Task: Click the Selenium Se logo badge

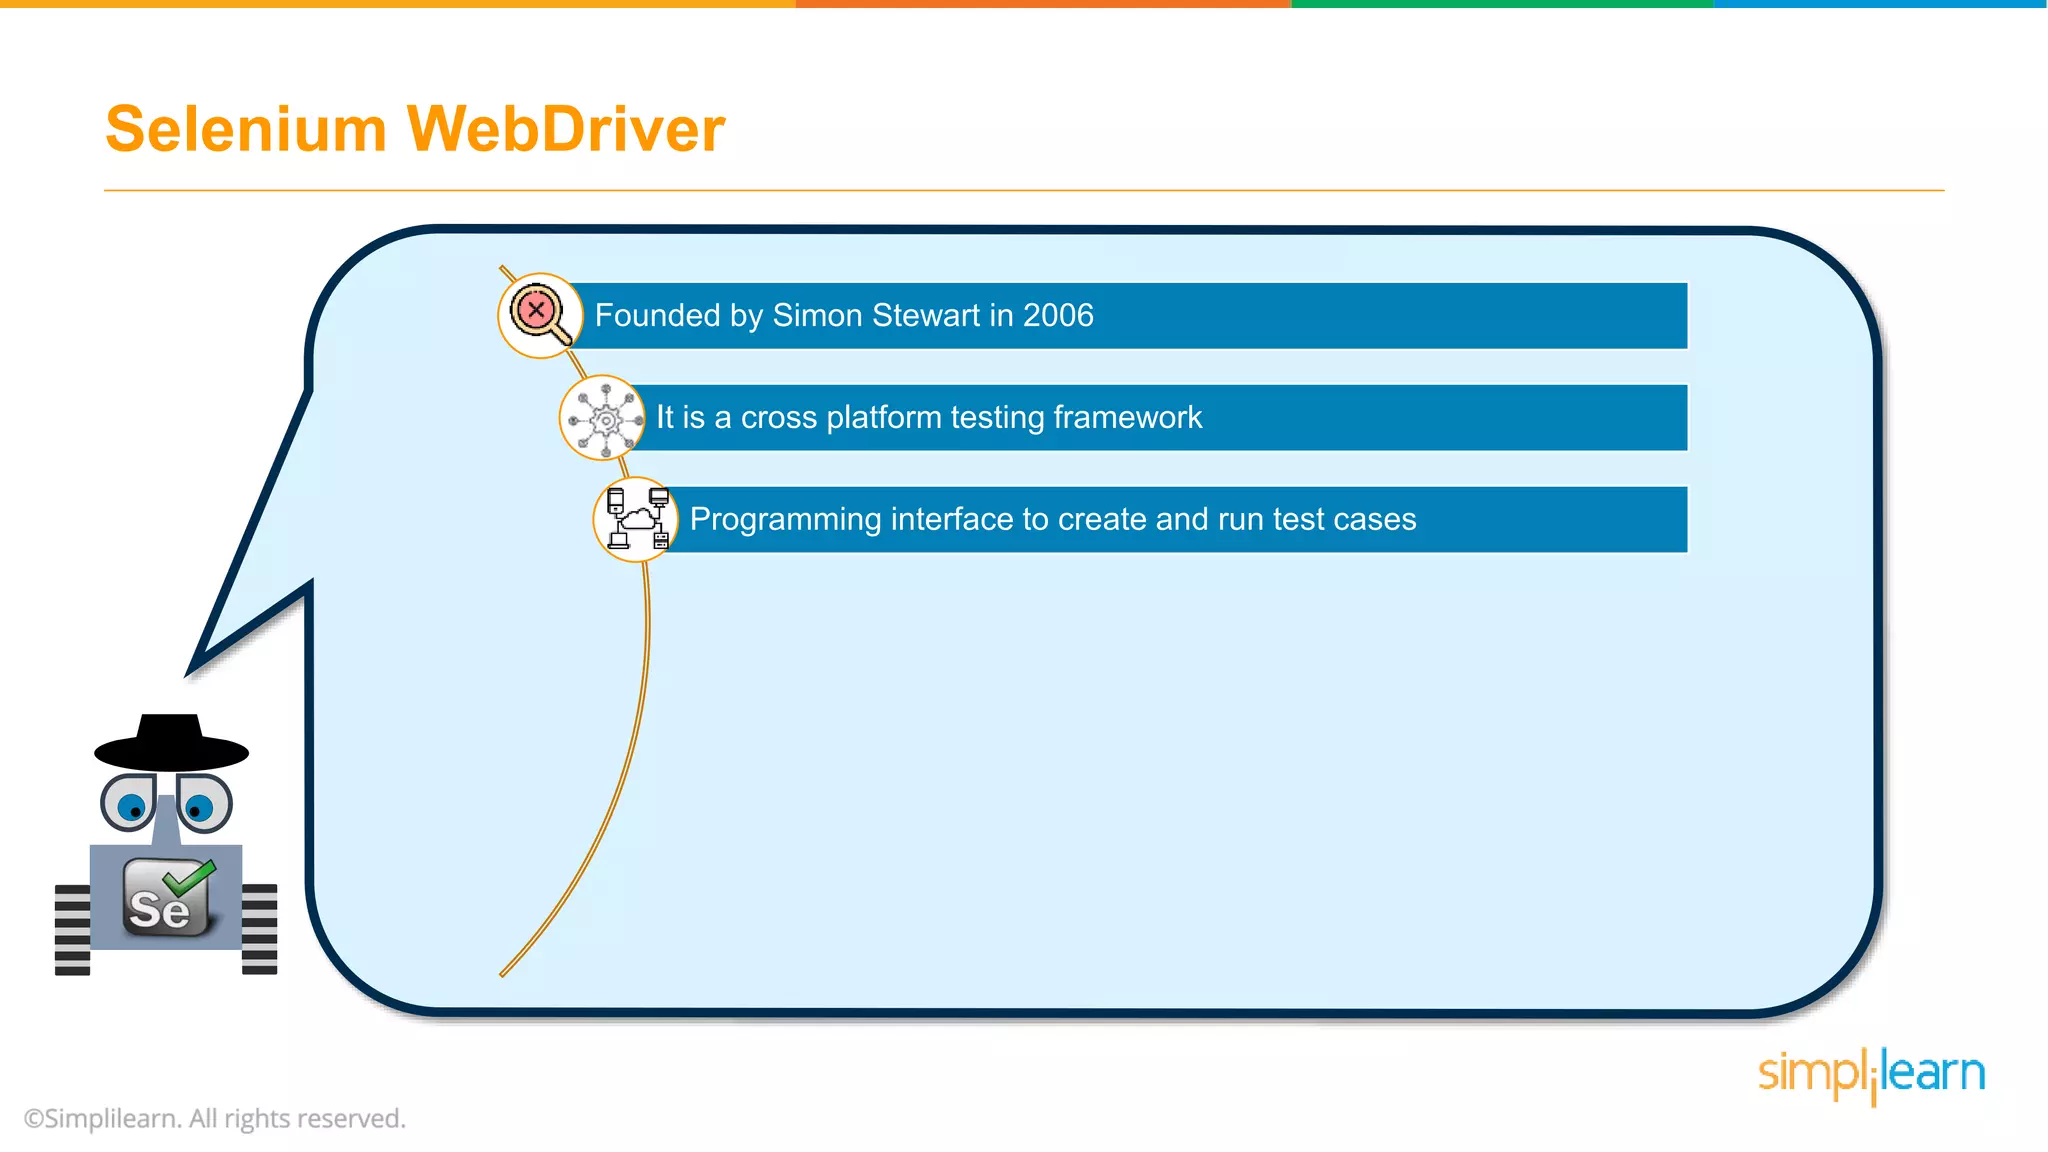Action: click(x=168, y=899)
